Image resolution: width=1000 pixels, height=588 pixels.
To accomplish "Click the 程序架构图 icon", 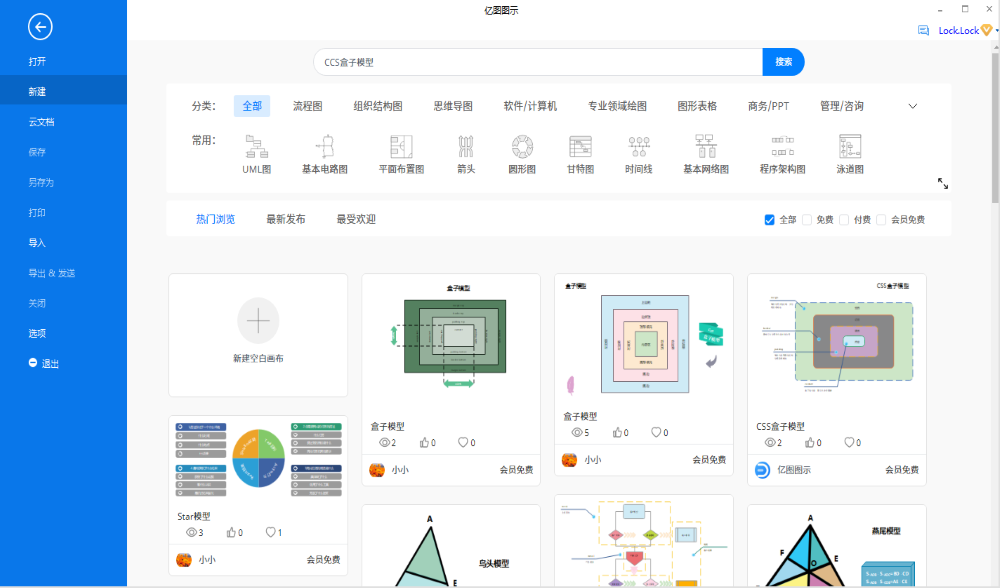I will (x=782, y=148).
